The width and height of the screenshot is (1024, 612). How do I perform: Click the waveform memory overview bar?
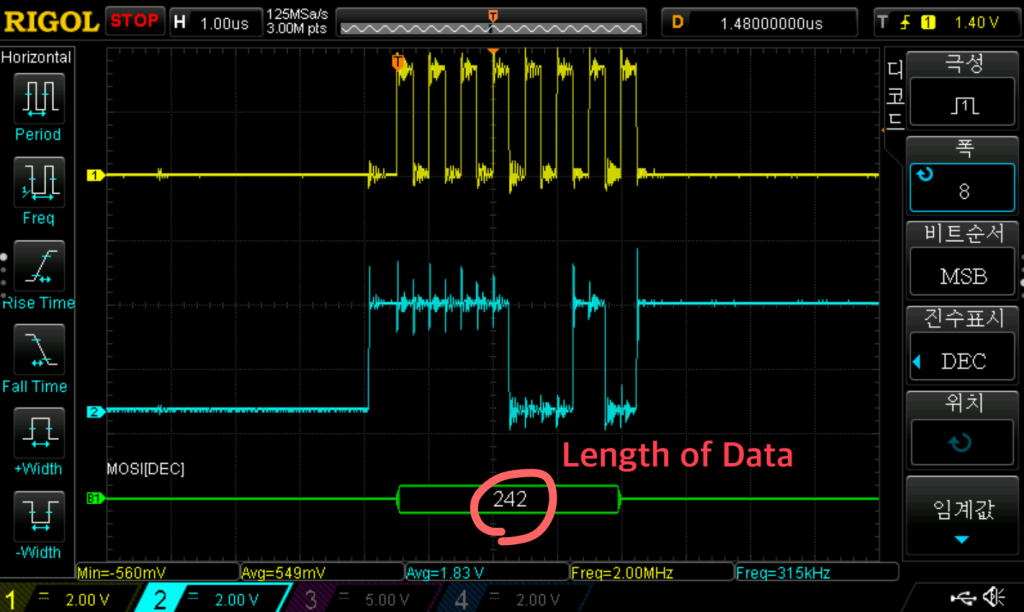pos(491,23)
